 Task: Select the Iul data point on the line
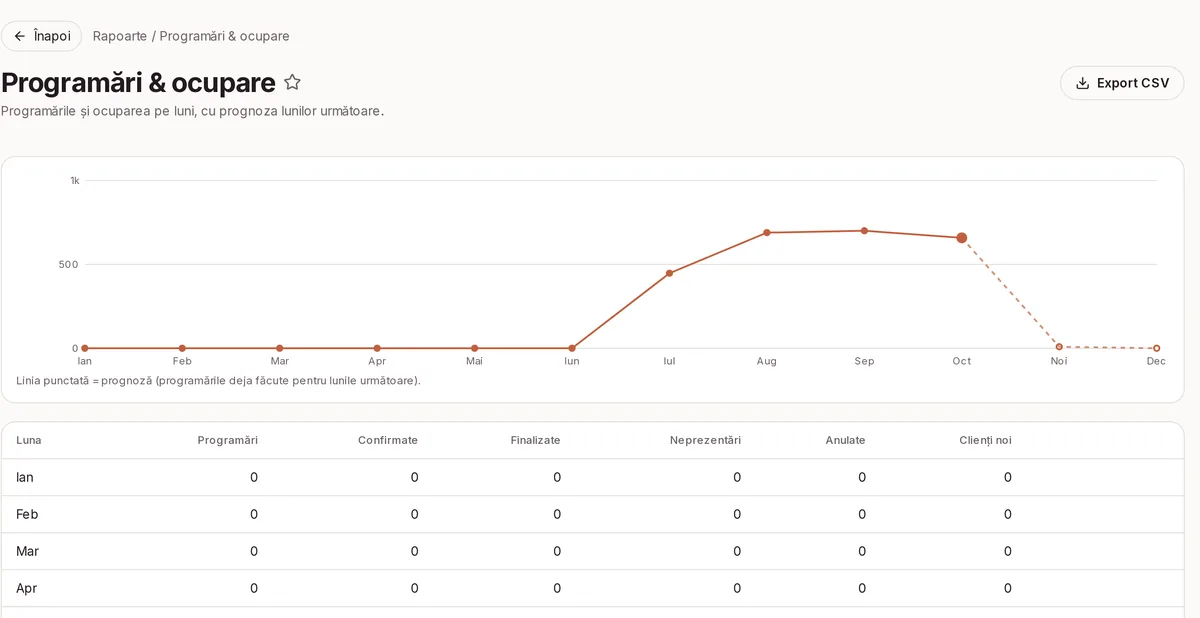click(670, 273)
